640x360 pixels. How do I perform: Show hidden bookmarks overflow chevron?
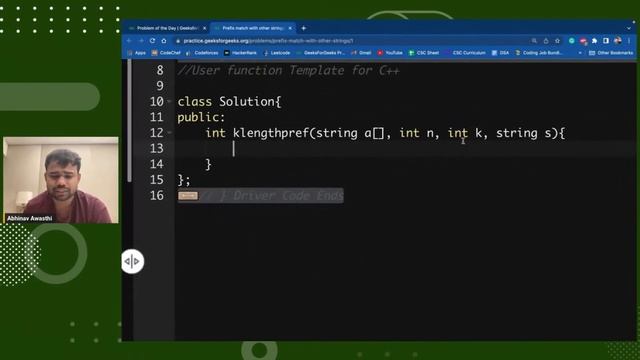[580, 53]
